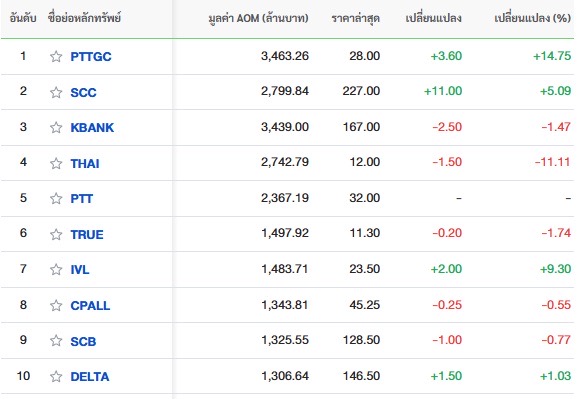Mark SCB with the star icon
Viewport: 585px width, 399px height.
56,340
